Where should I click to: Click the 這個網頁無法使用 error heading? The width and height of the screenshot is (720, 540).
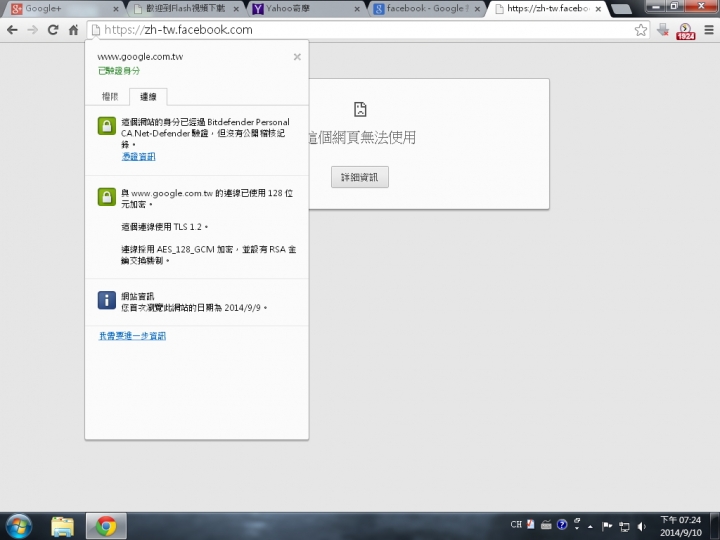[x=363, y=137]
